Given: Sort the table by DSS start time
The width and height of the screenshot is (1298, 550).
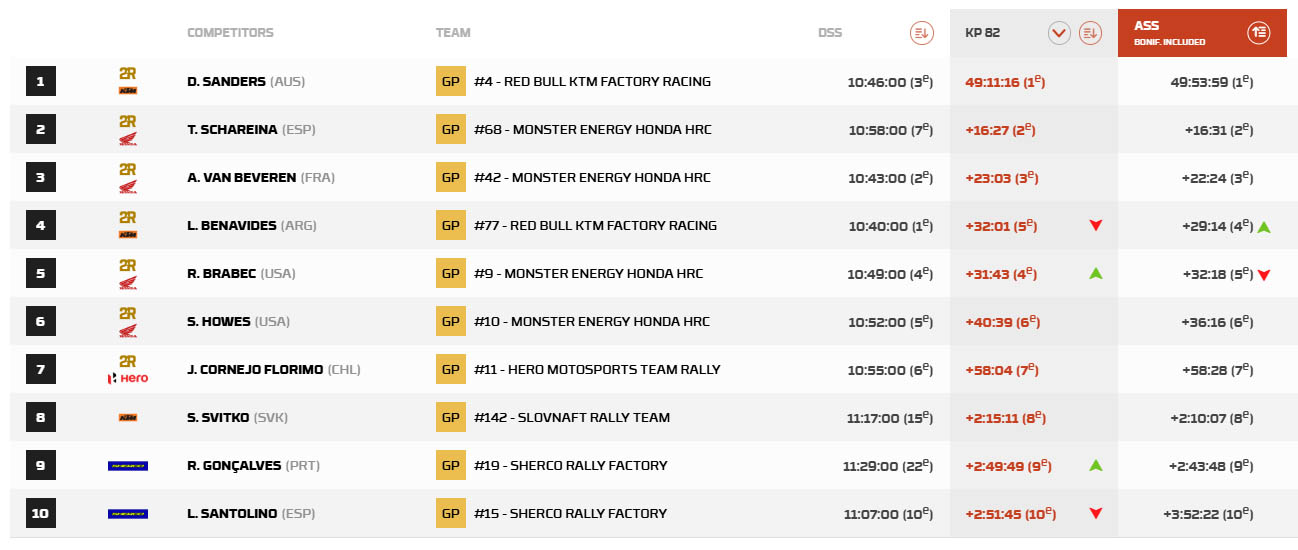Looking at the screenshot, I should [921, 33].
